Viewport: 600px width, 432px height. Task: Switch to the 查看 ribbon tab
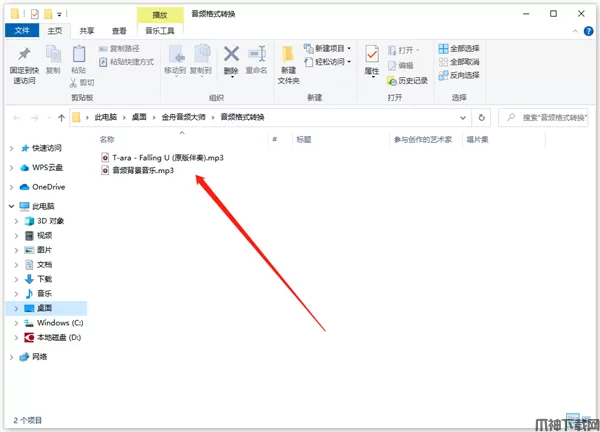point(119,31)
